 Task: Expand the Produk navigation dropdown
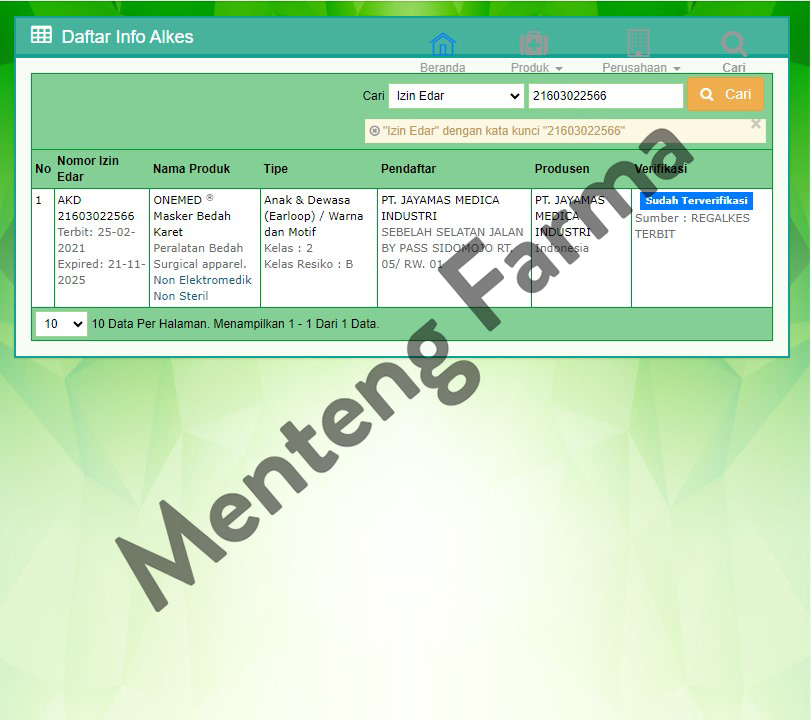click(x=535, y=67)
